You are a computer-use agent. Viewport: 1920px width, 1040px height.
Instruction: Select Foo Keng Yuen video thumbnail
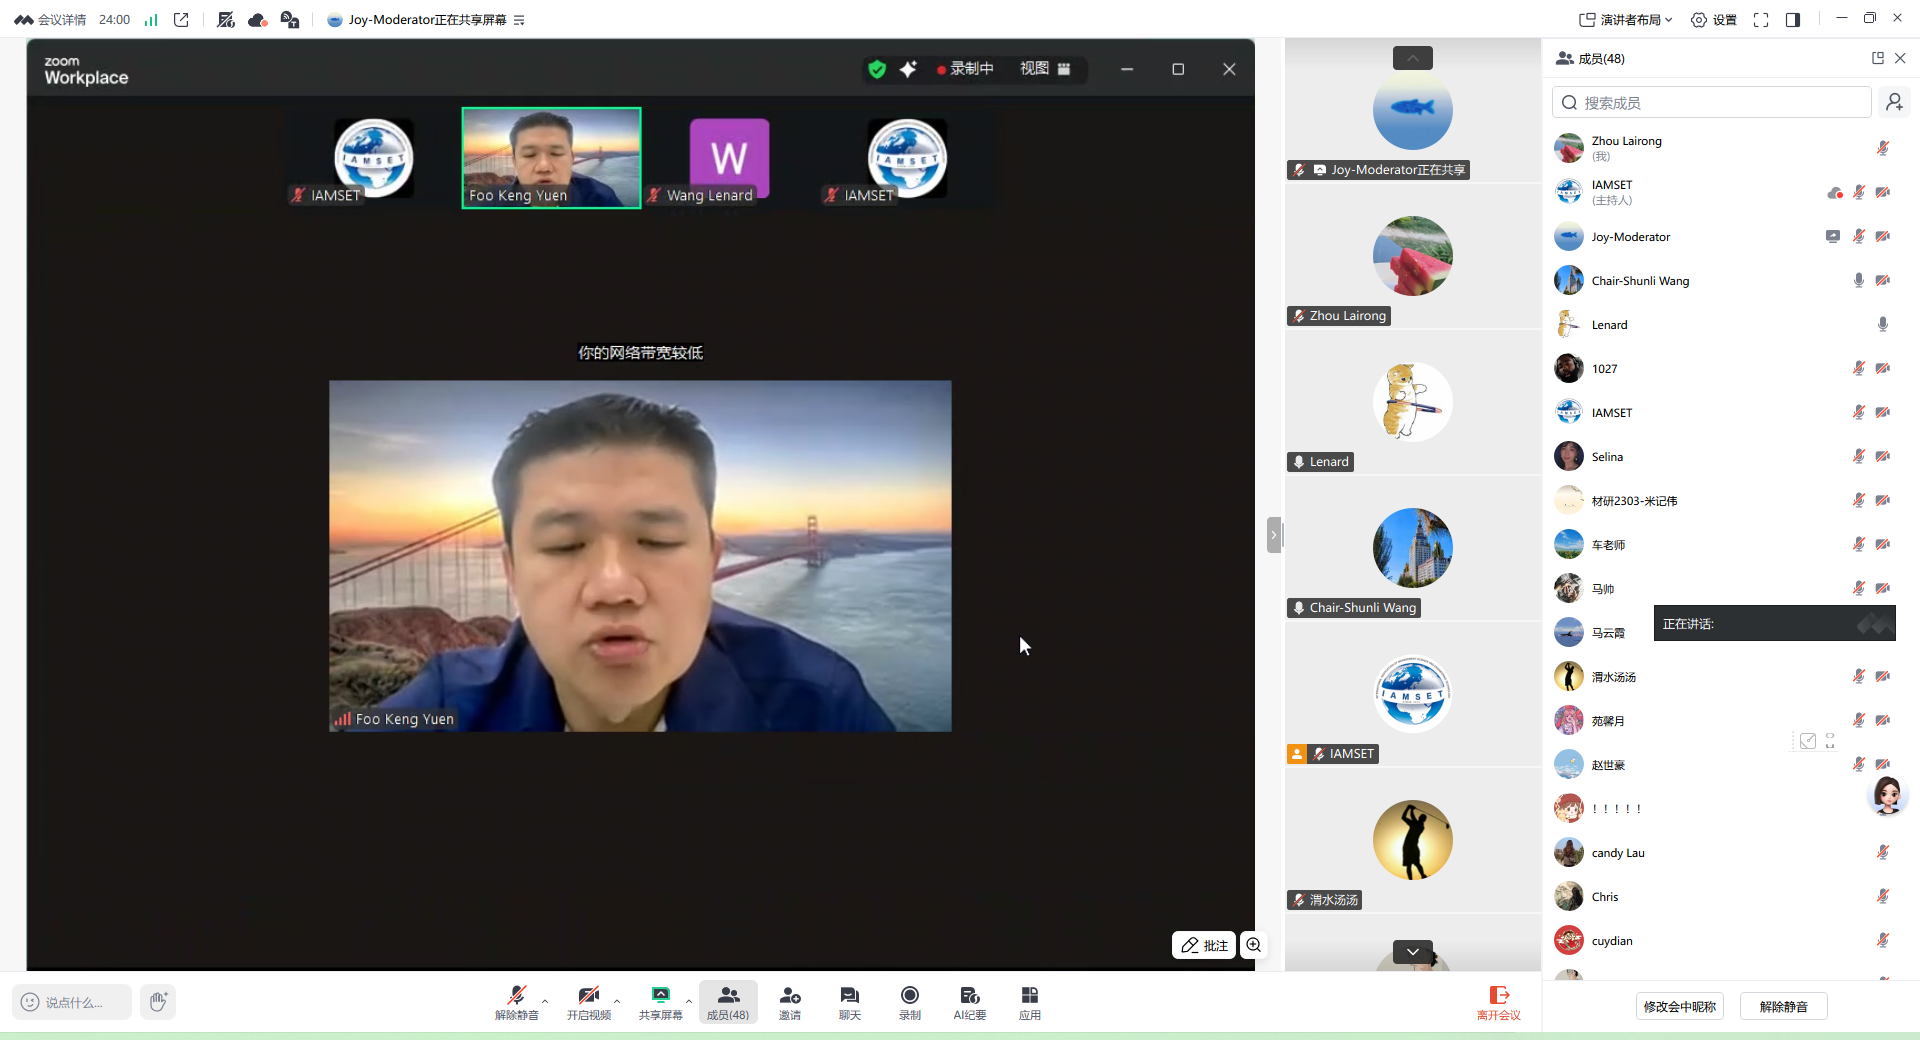551,158
